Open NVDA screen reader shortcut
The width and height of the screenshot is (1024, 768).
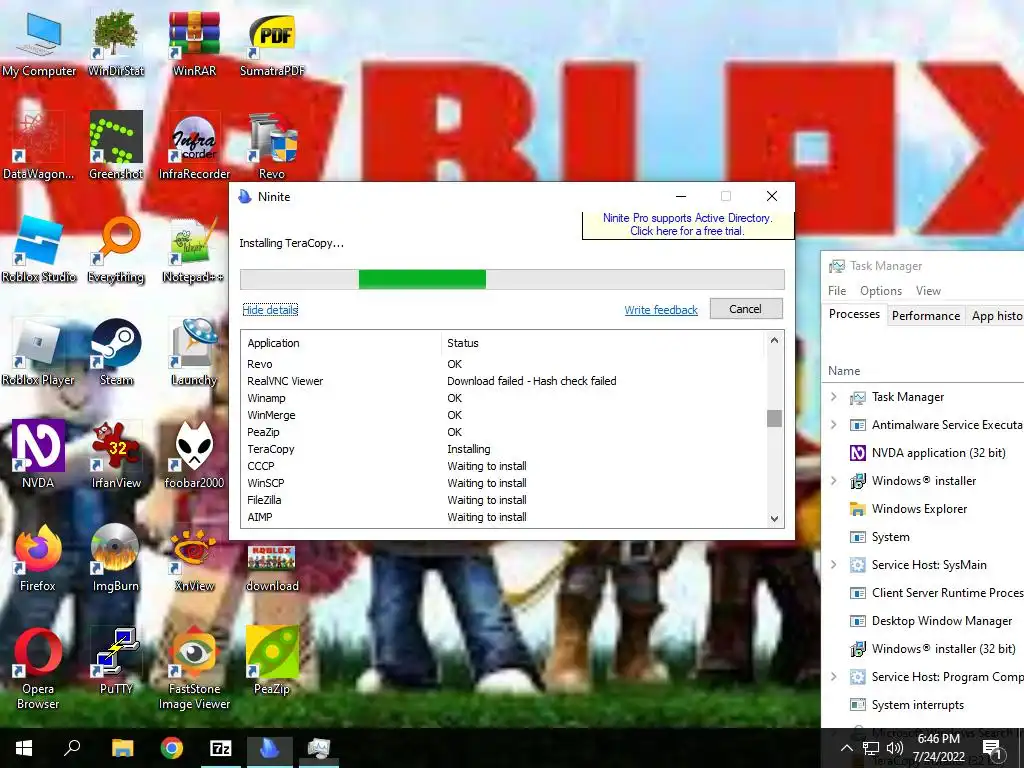pos(38,455)
